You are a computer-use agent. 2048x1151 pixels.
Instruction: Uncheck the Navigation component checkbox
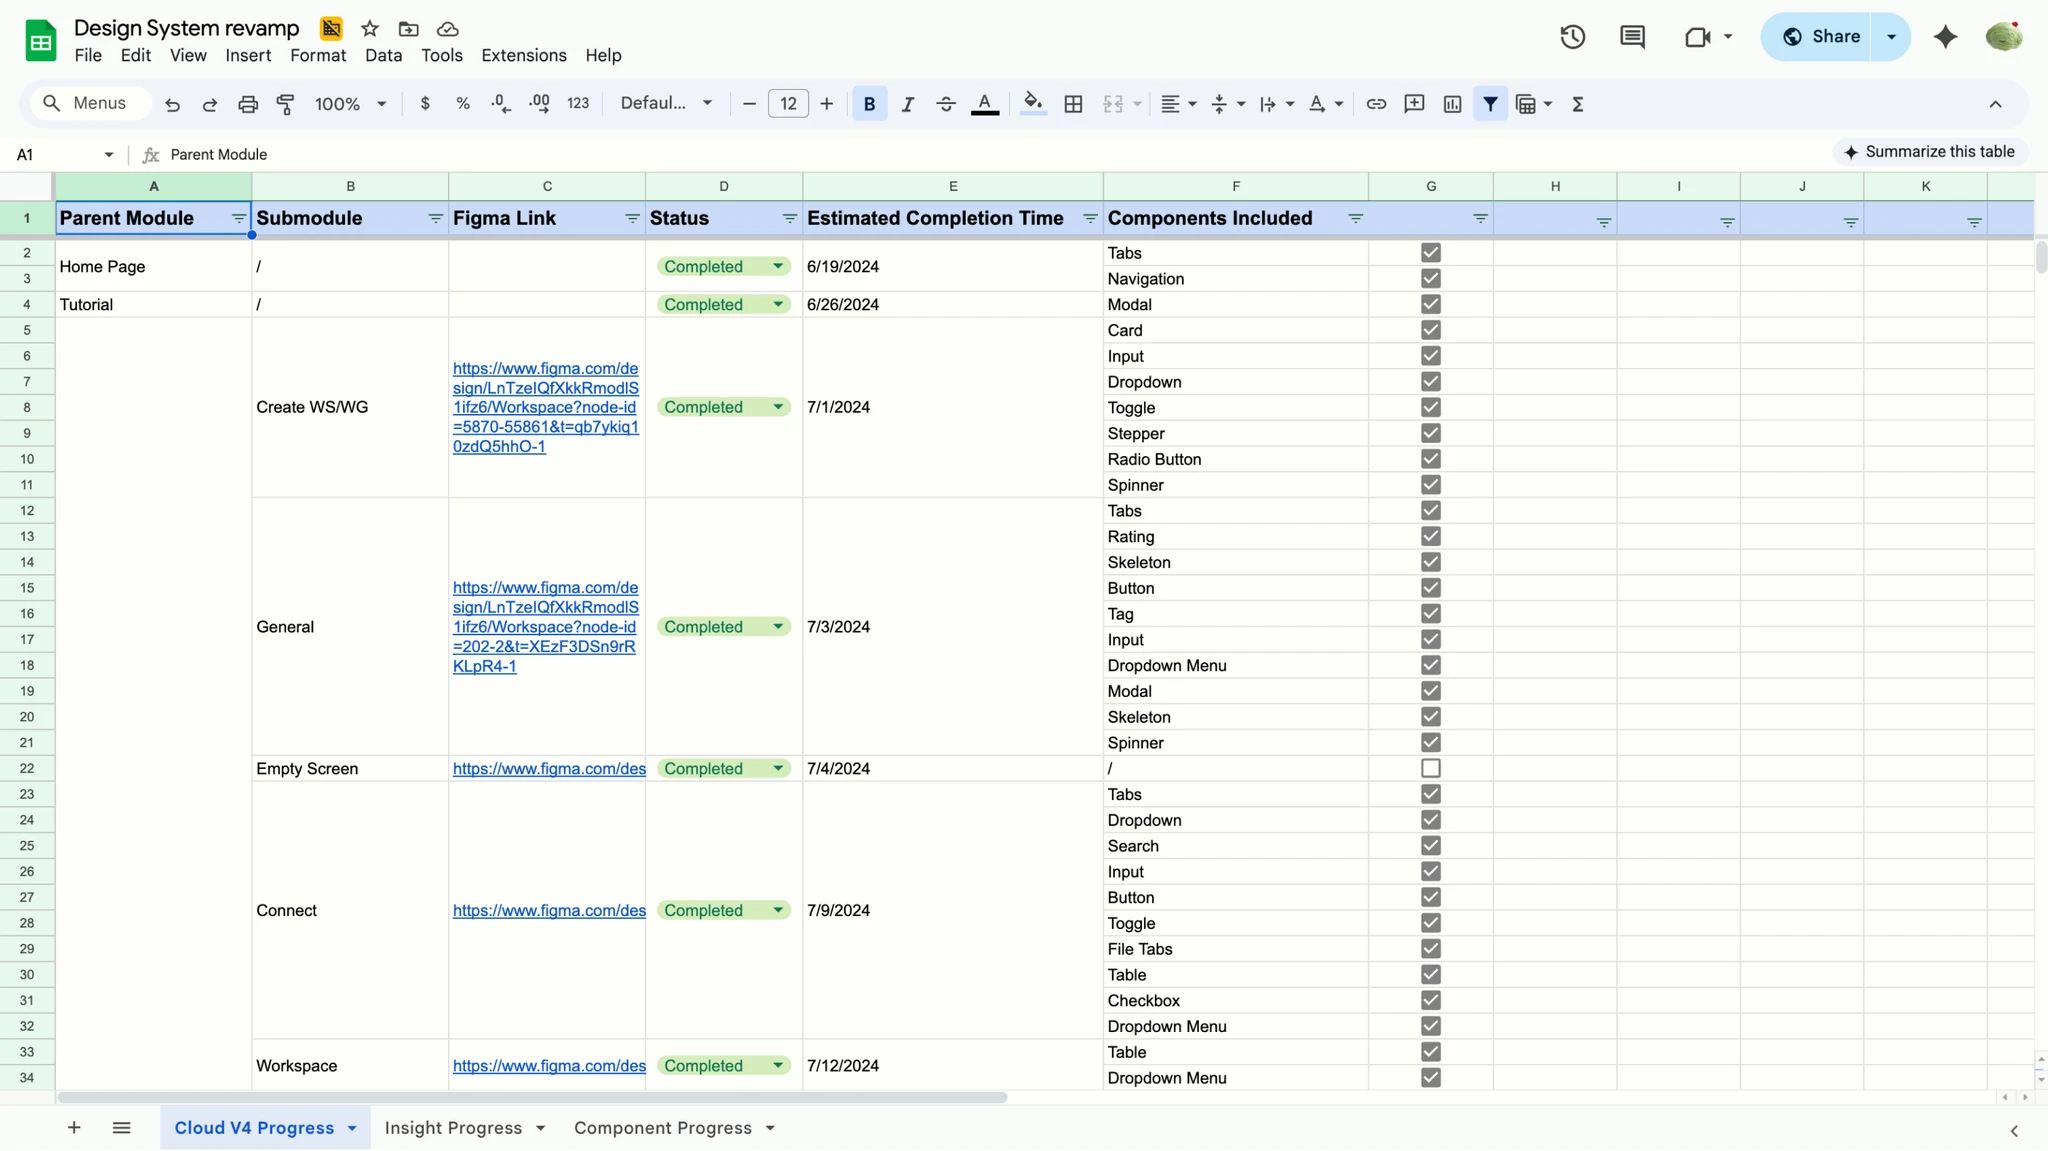(x=1430, y=279)
